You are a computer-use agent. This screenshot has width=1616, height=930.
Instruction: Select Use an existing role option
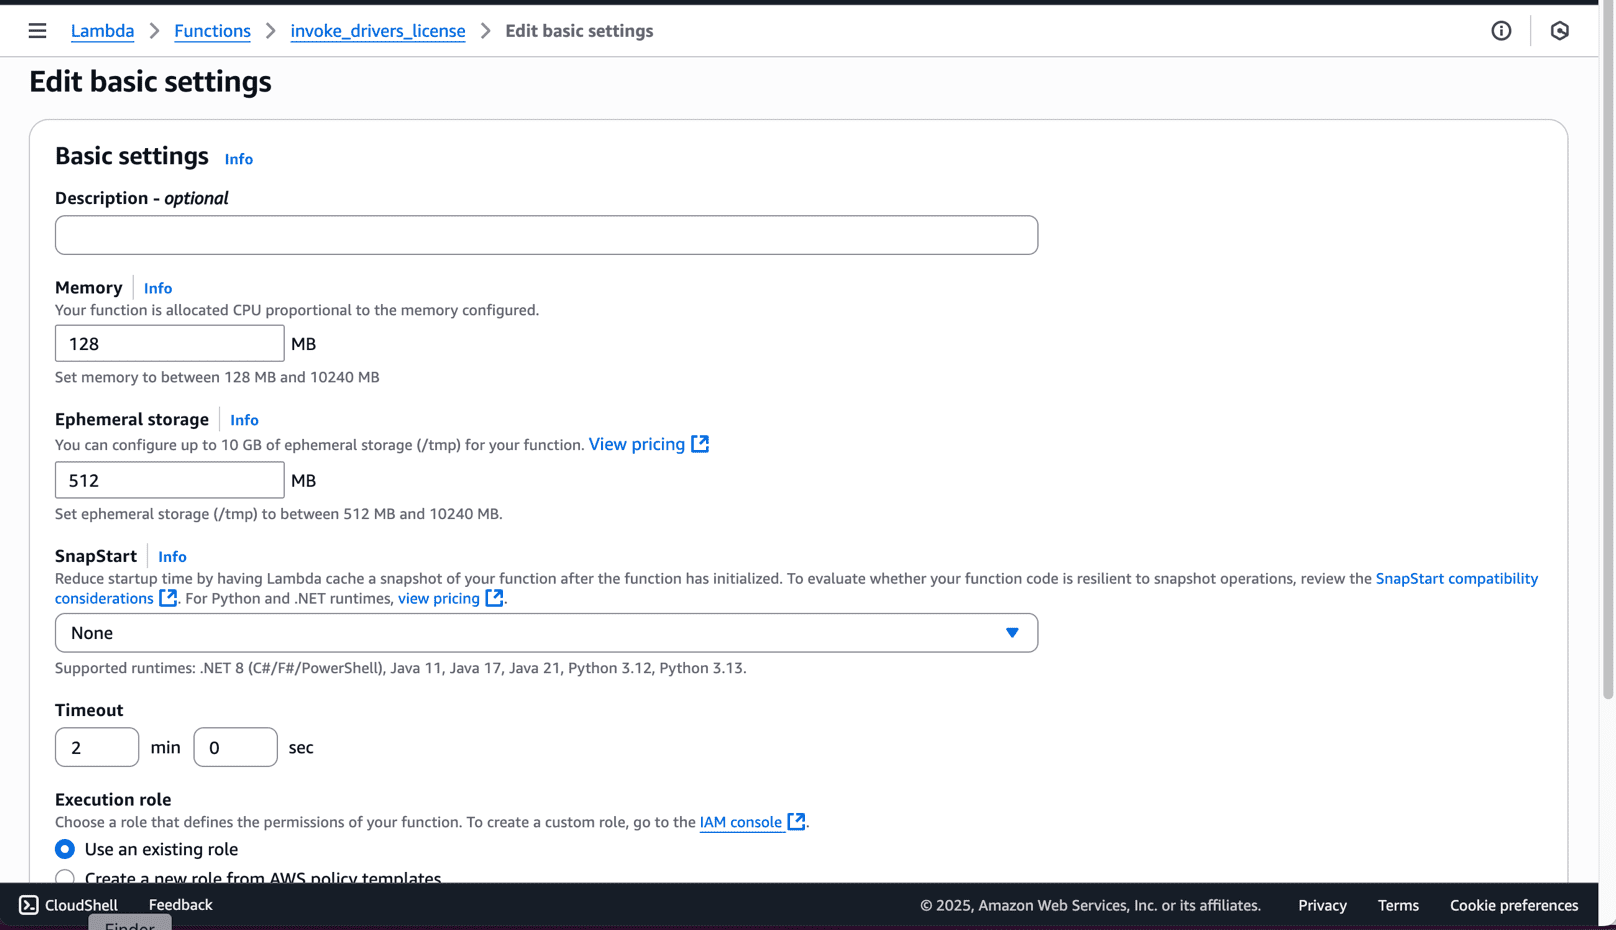[x=65, y=849]
